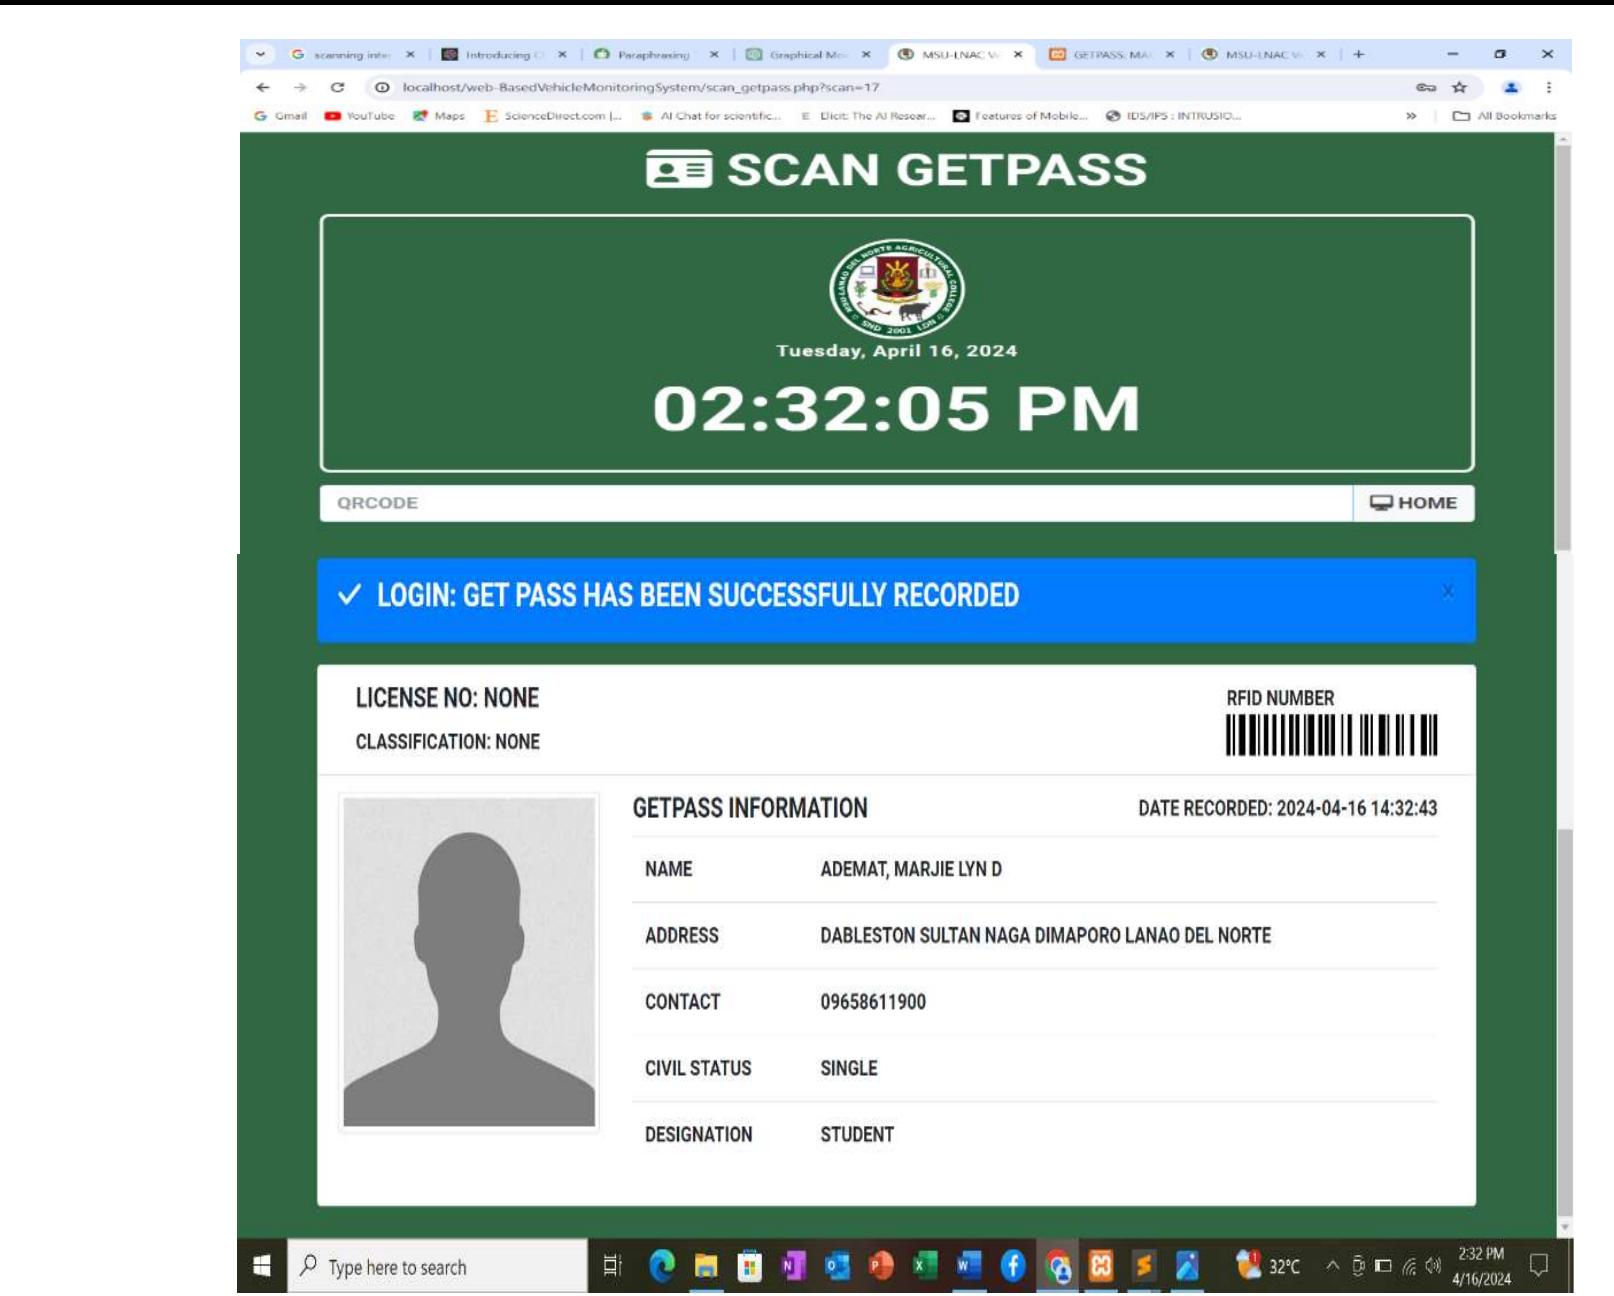The image size is (1614, 1296).
Task: Click inside the QRCODE input field
Action: pos(800,504)
